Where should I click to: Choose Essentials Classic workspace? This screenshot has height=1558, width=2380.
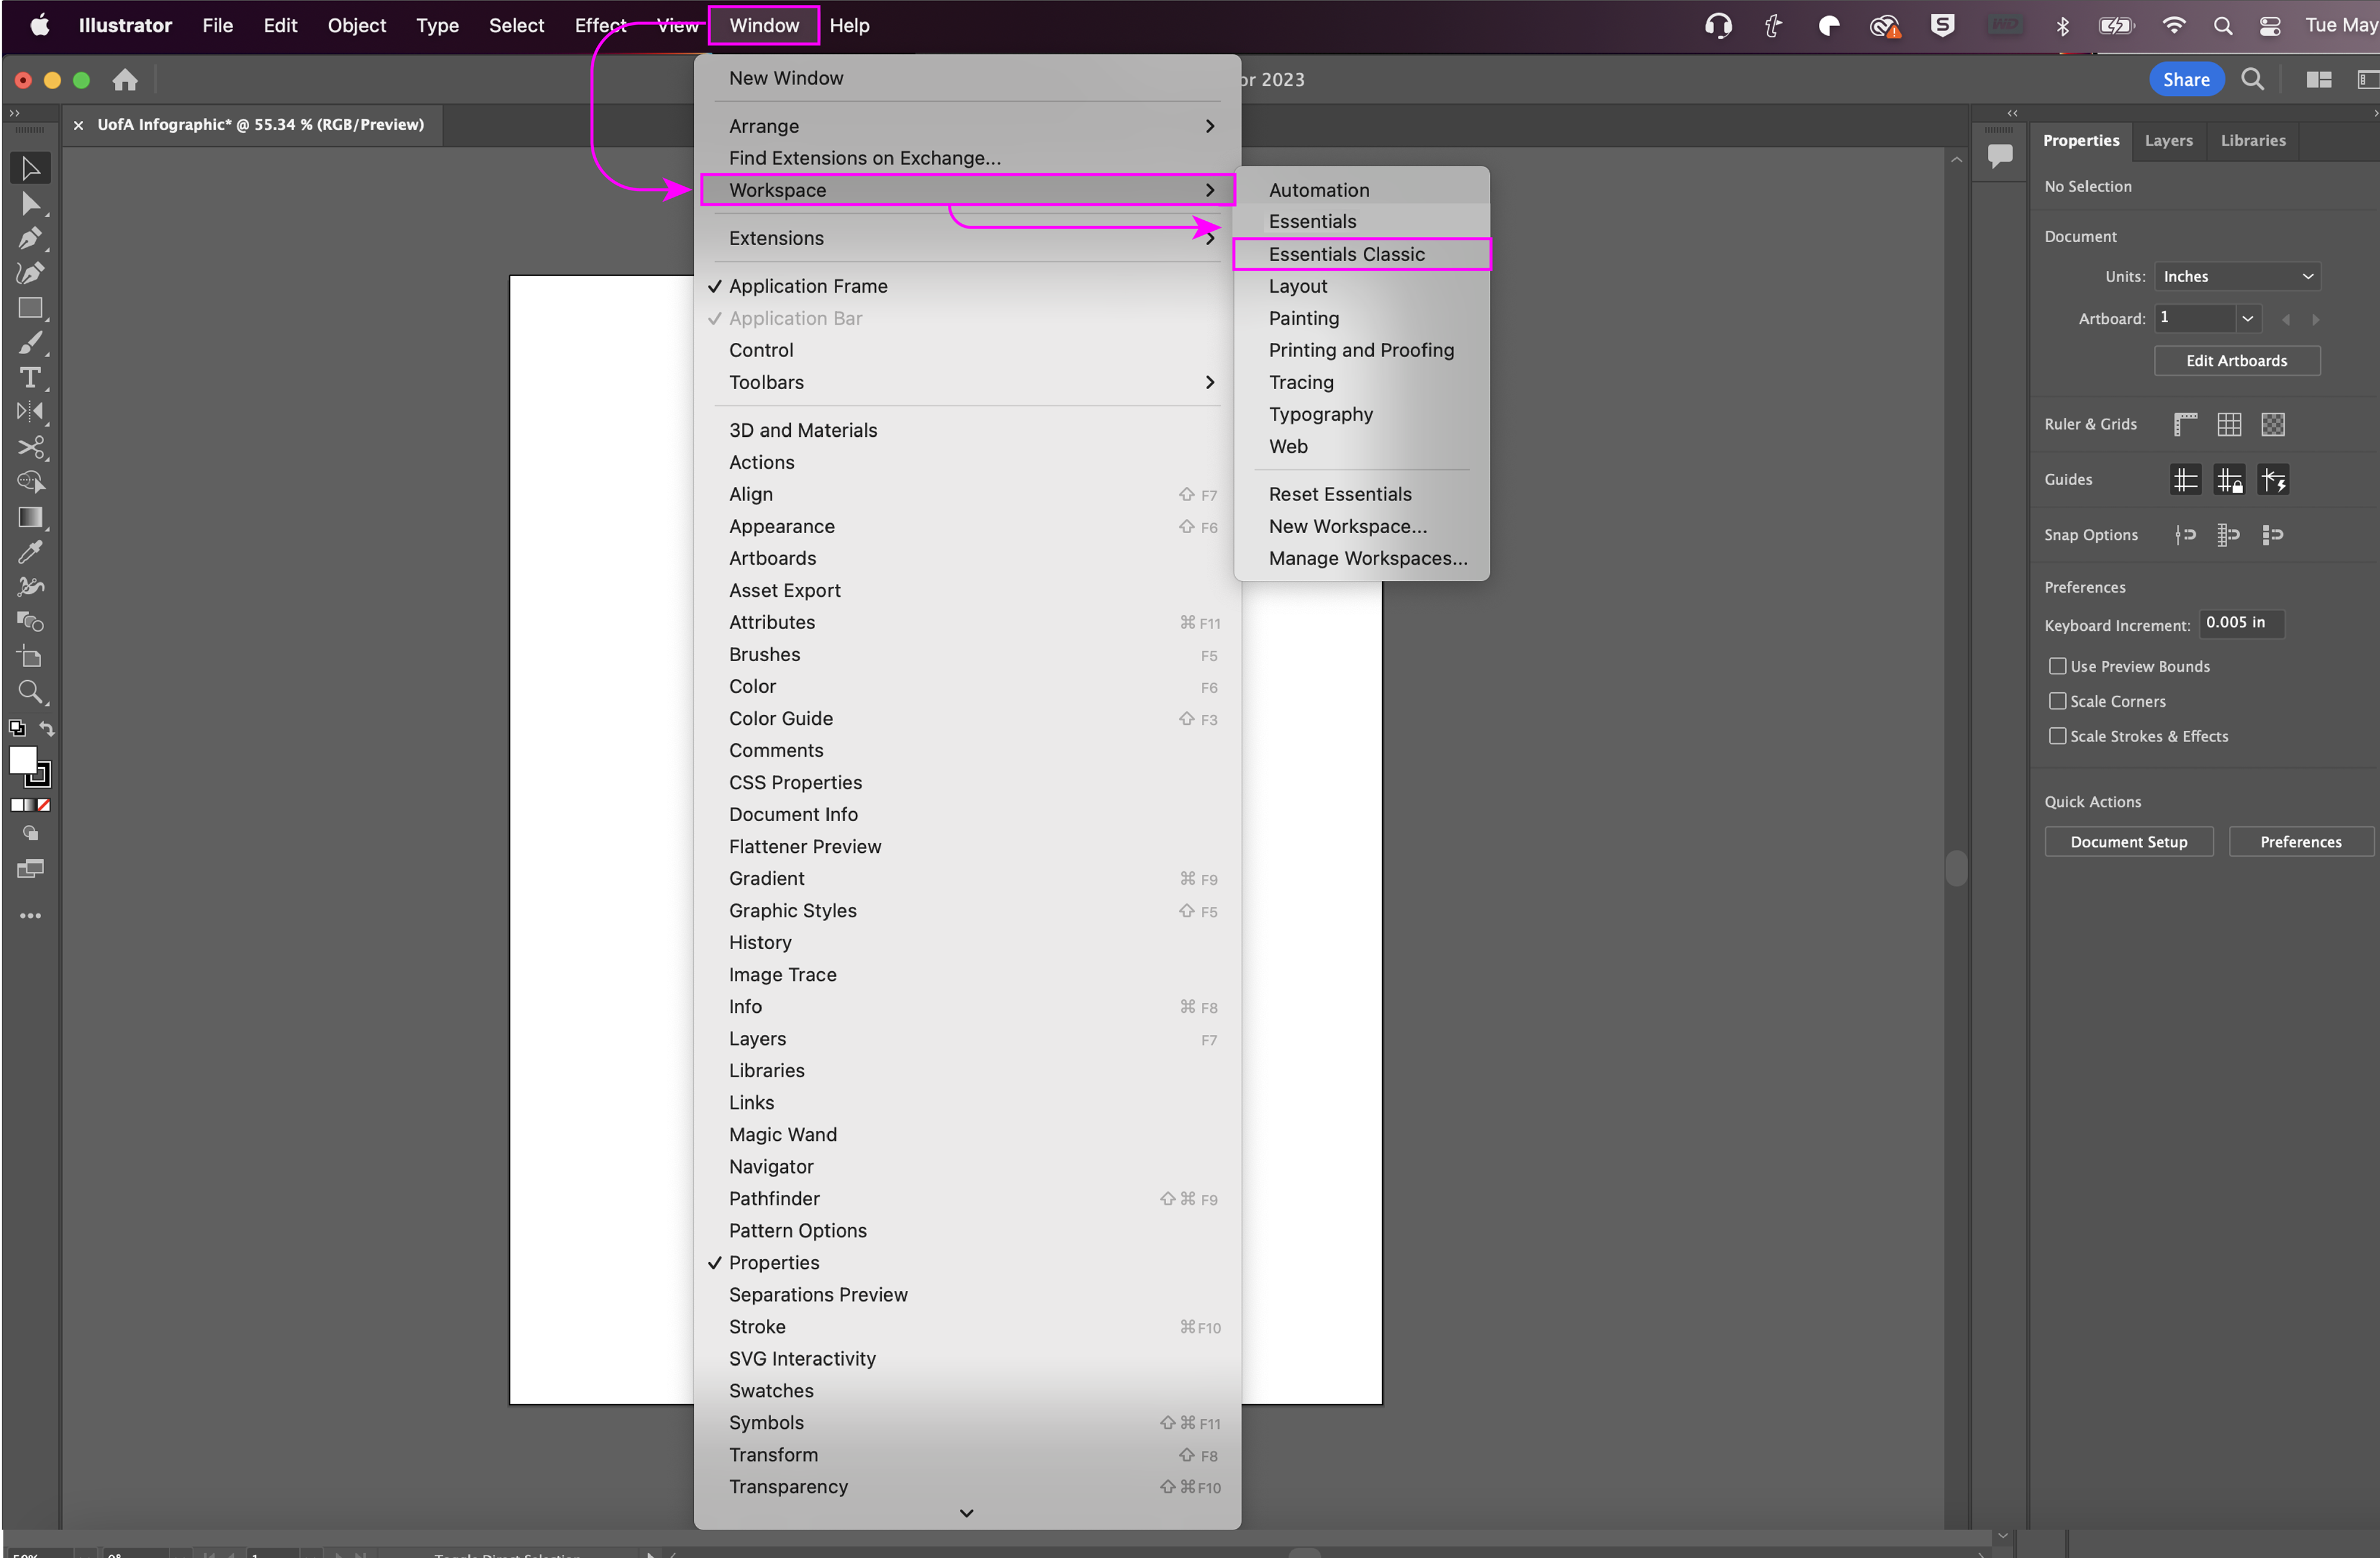tap(1346, 254)
